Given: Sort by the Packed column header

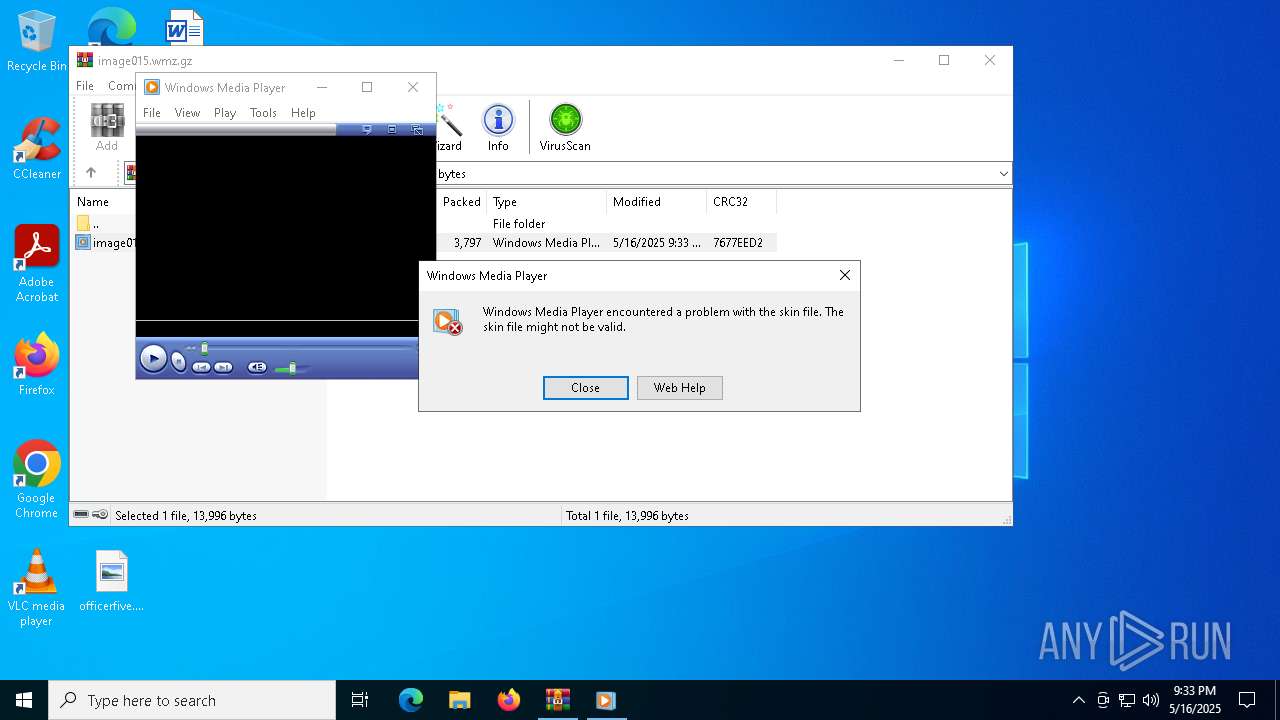Looking at the screenshot, I should tap(462, 202).
